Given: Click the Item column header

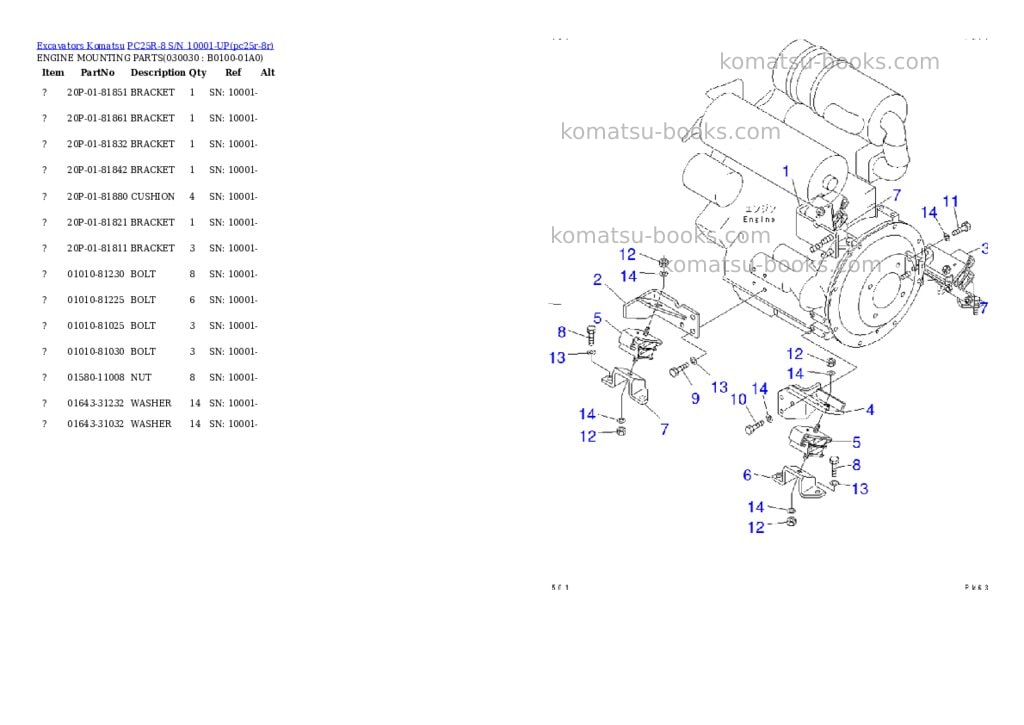Looking at the screenshot, I should (x=53, y=72).
